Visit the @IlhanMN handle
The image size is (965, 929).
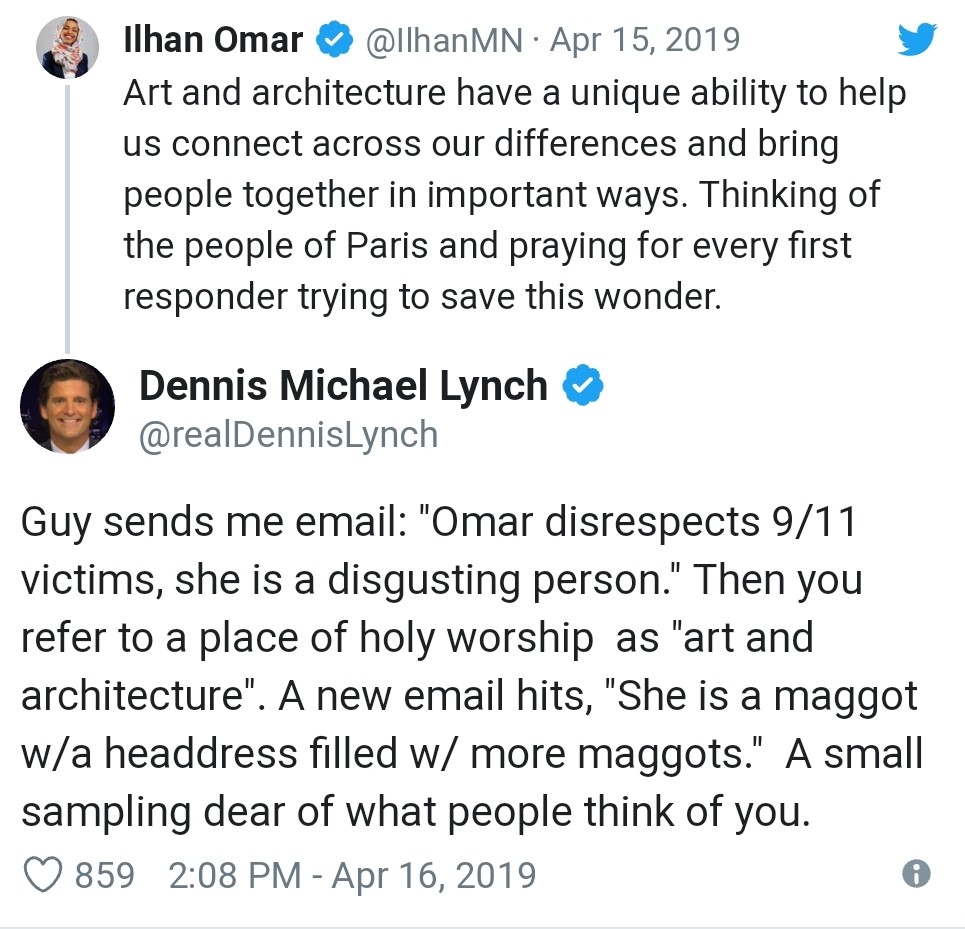[x=444, y=40]
